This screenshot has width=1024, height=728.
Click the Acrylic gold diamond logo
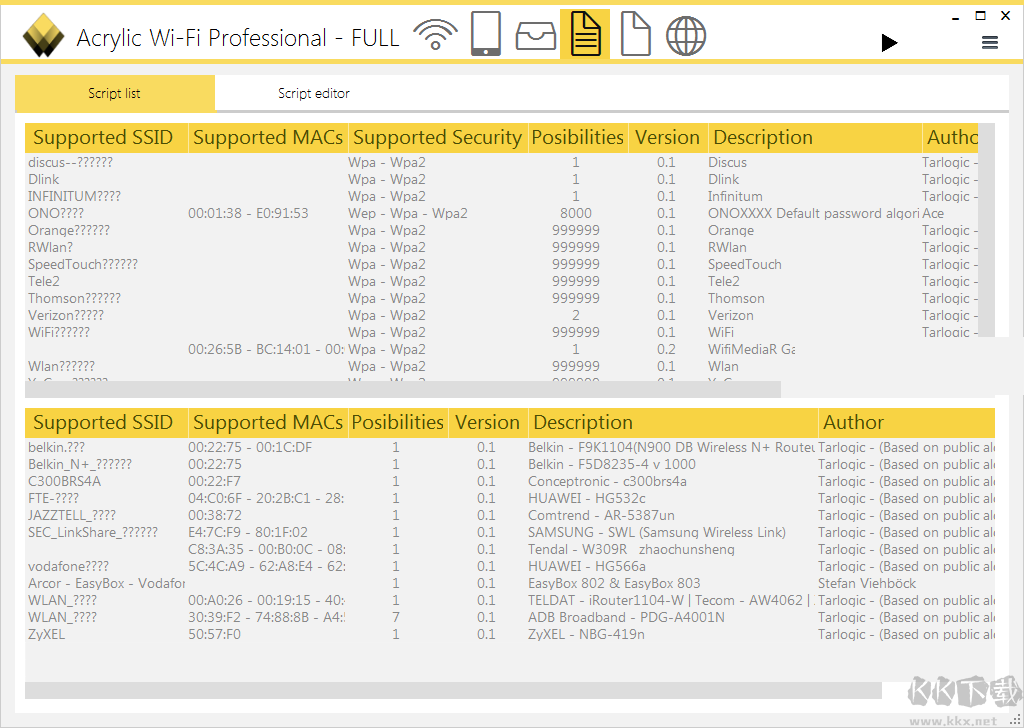pyautogui.click(x=43, y=37)
